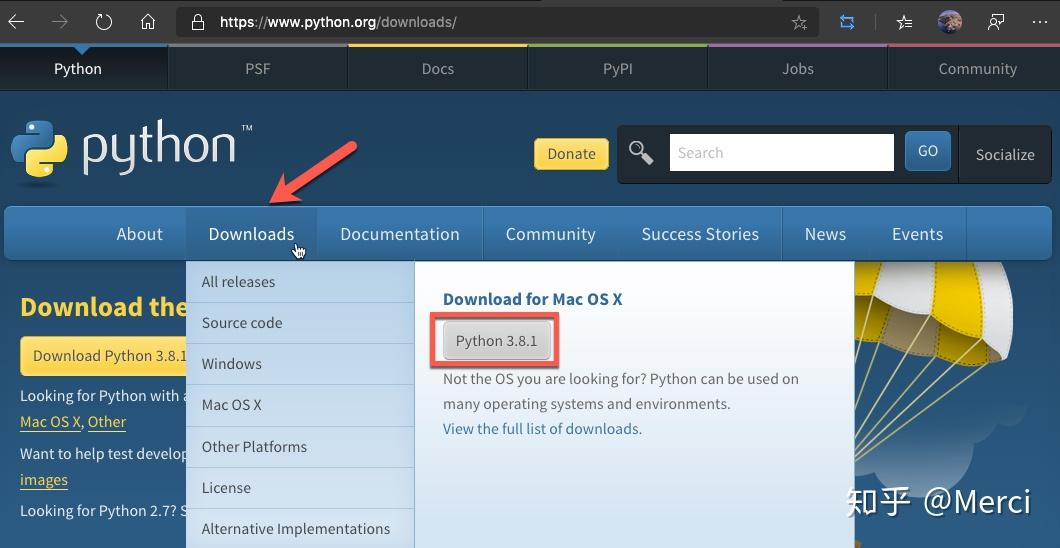Open the Community navigation bar item
This screenshot has height=548, width=1060.
pyautogui.click(x=550, y=234)
